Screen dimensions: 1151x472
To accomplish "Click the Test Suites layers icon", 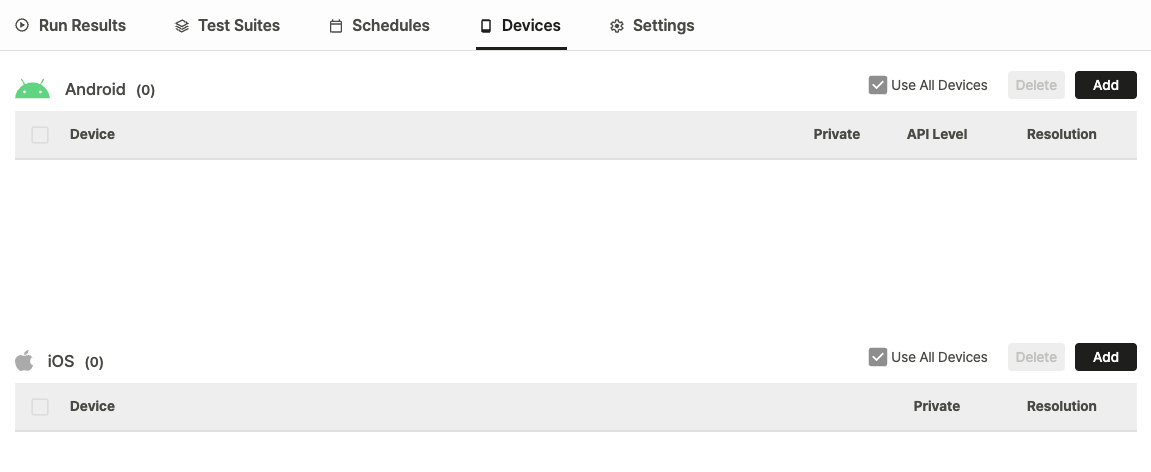I will click(x=182, y=26).
